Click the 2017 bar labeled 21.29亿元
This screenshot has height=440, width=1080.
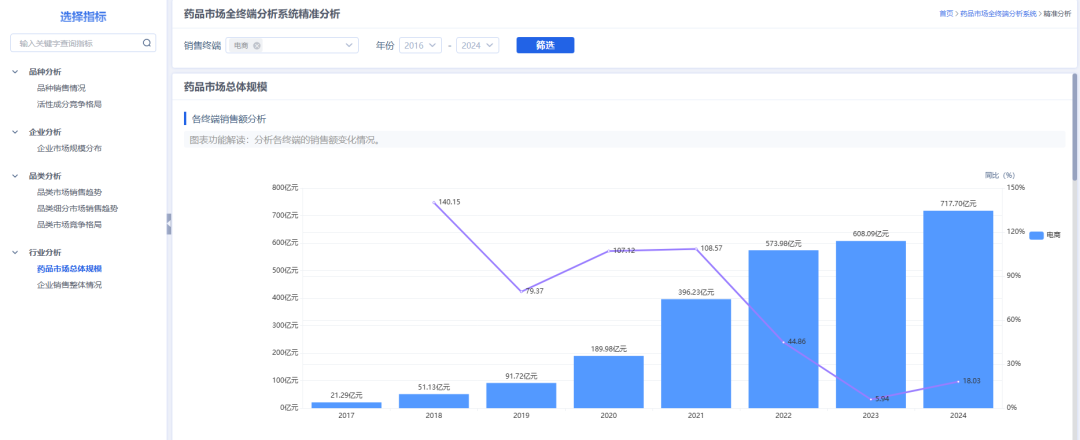[346, 405]
